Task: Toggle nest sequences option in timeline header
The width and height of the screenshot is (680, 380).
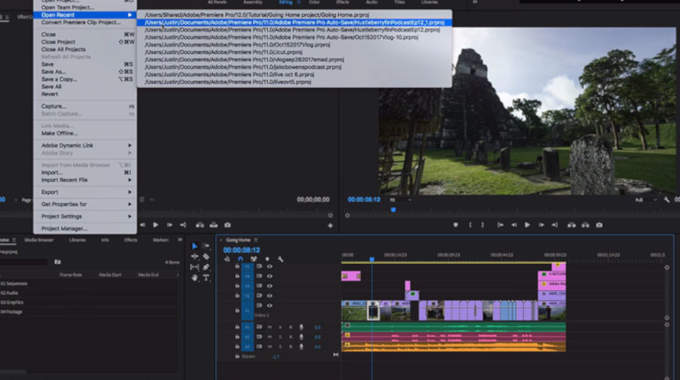Action: [x=227, y=259]
